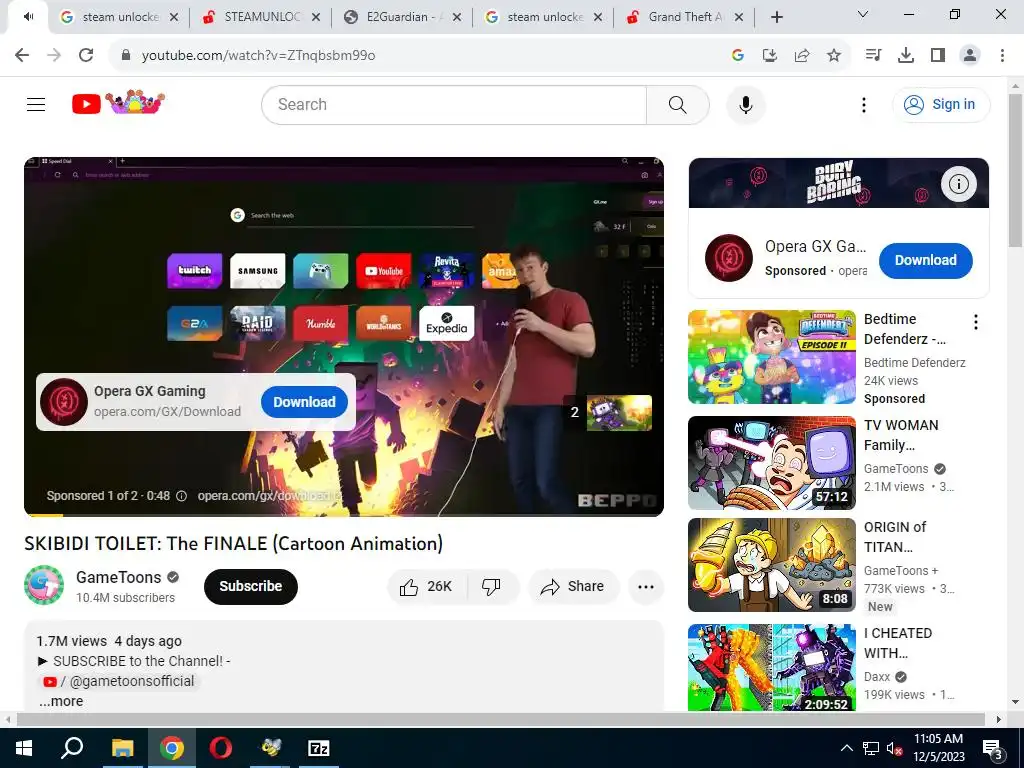Open the media controls icon in Chrome toolbar
This screenshot has width=1024, height=768.
coord(873,55)
